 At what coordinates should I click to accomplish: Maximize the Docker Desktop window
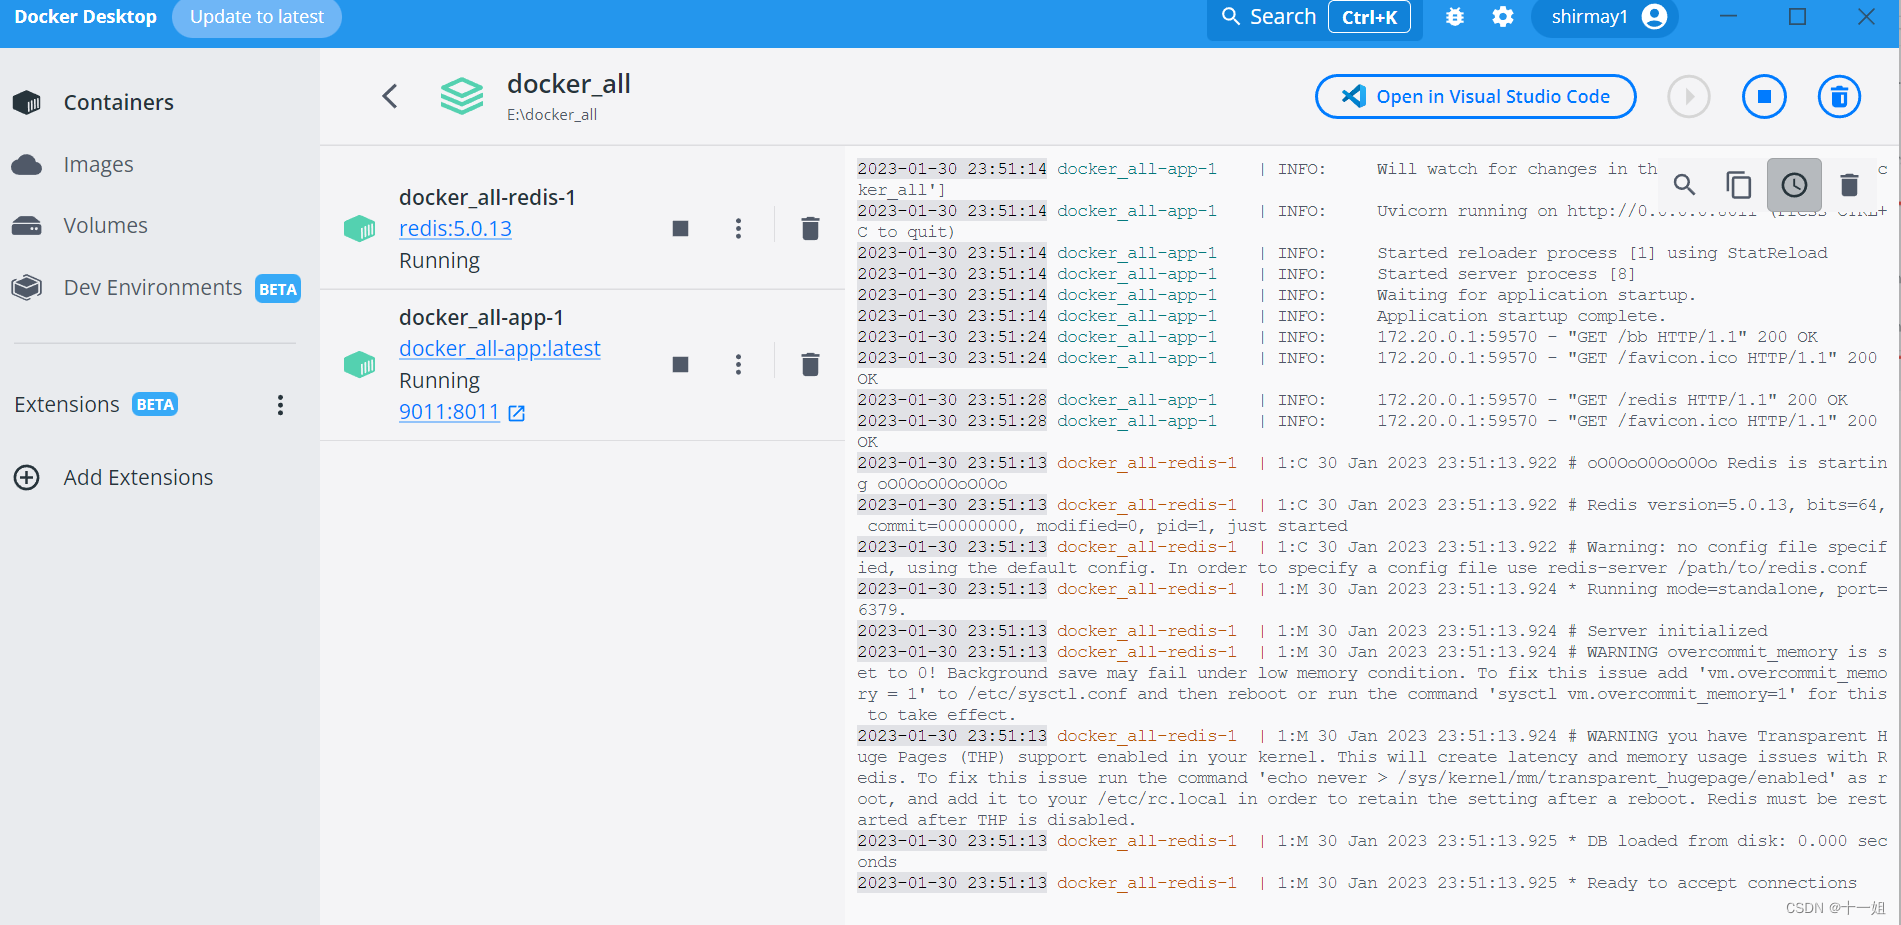(1797, 17)
